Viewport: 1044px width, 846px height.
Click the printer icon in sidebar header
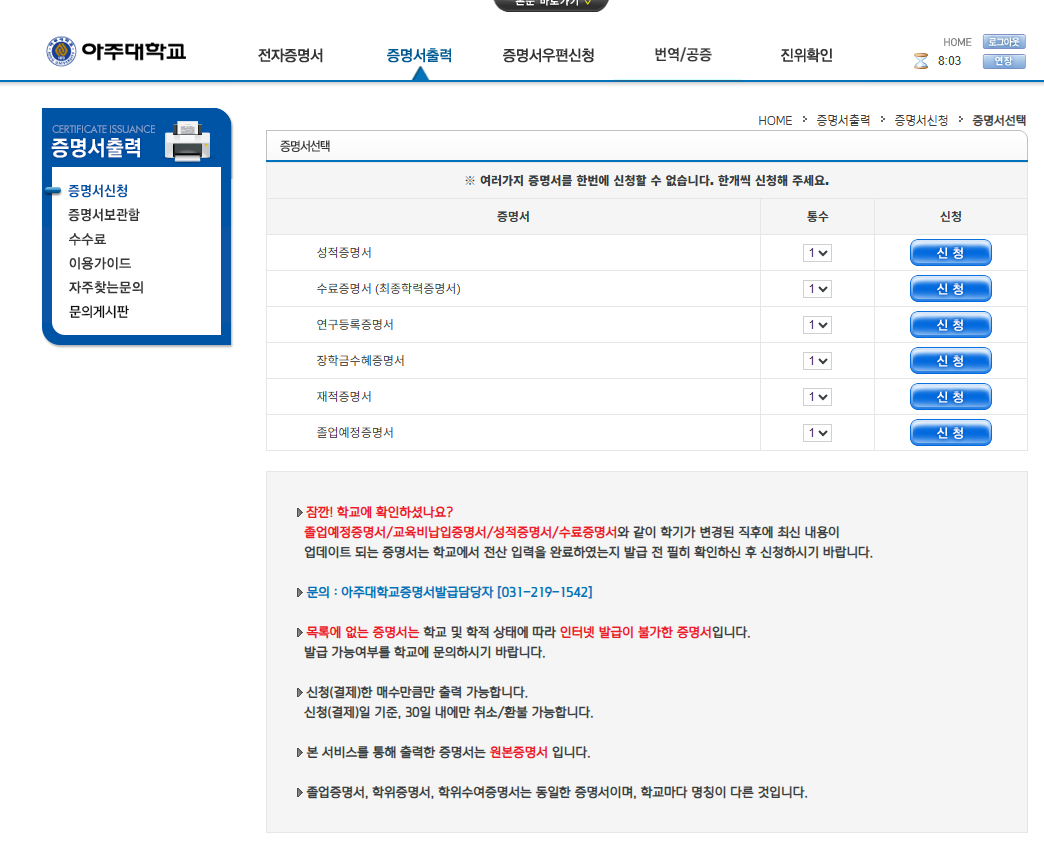coord(187,141)
